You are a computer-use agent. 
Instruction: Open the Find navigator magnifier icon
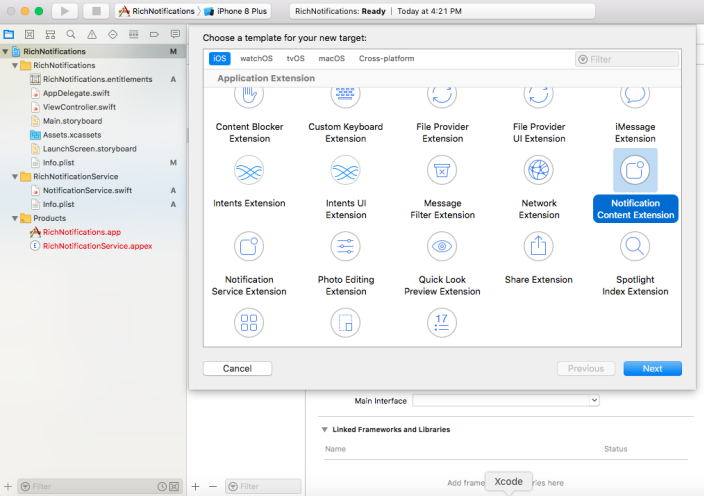71,34
